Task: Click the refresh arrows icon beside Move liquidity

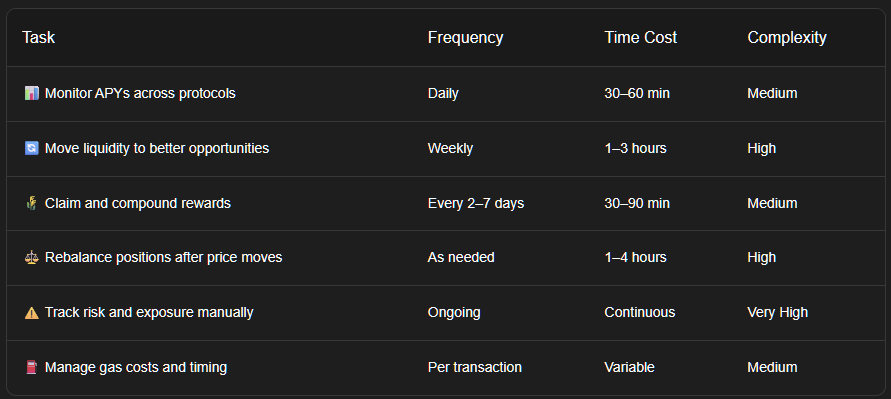Action: tap(32, 148)
